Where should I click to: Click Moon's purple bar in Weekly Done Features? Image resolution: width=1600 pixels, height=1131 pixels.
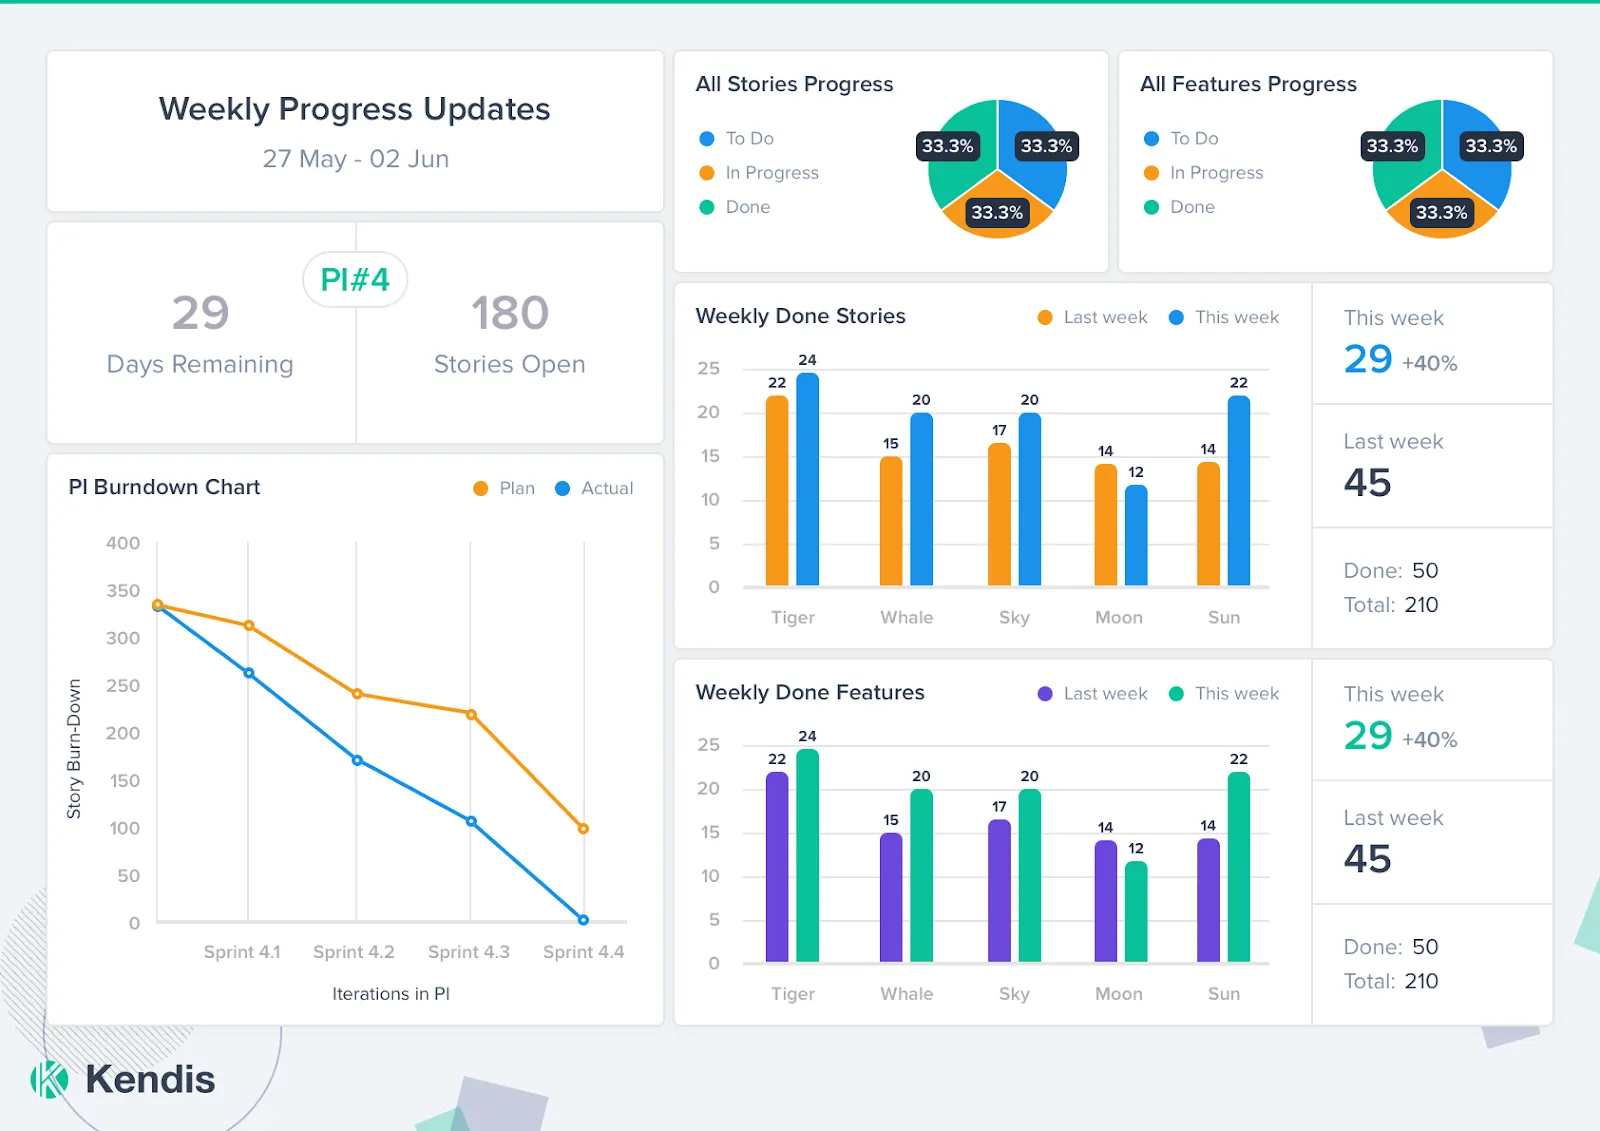pos(1105,900)
